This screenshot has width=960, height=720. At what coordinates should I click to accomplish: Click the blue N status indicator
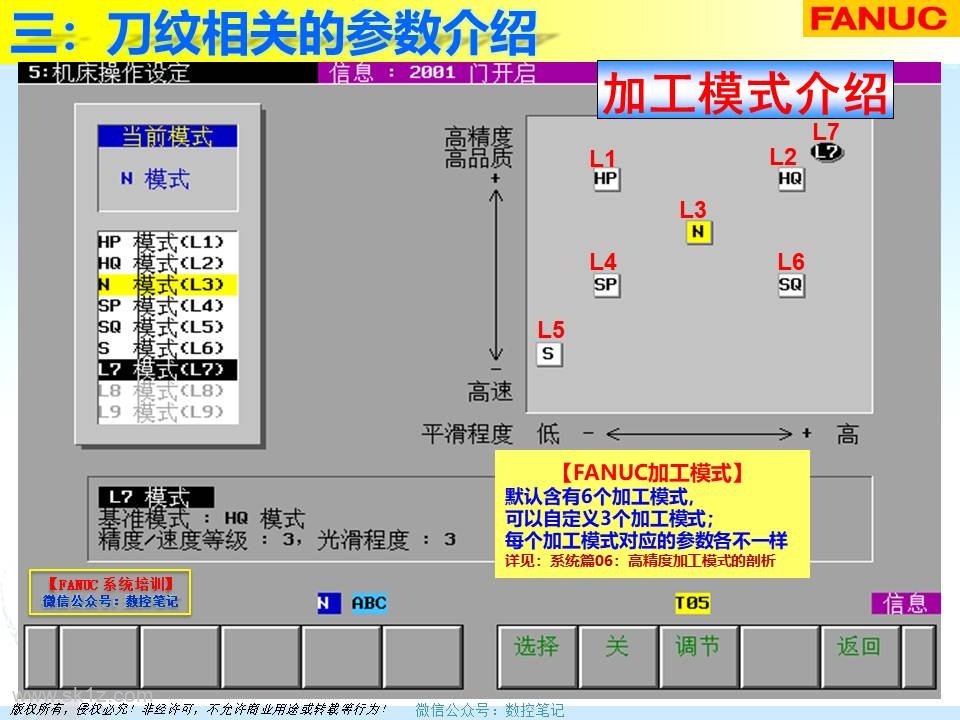click(x=328, y=603)
